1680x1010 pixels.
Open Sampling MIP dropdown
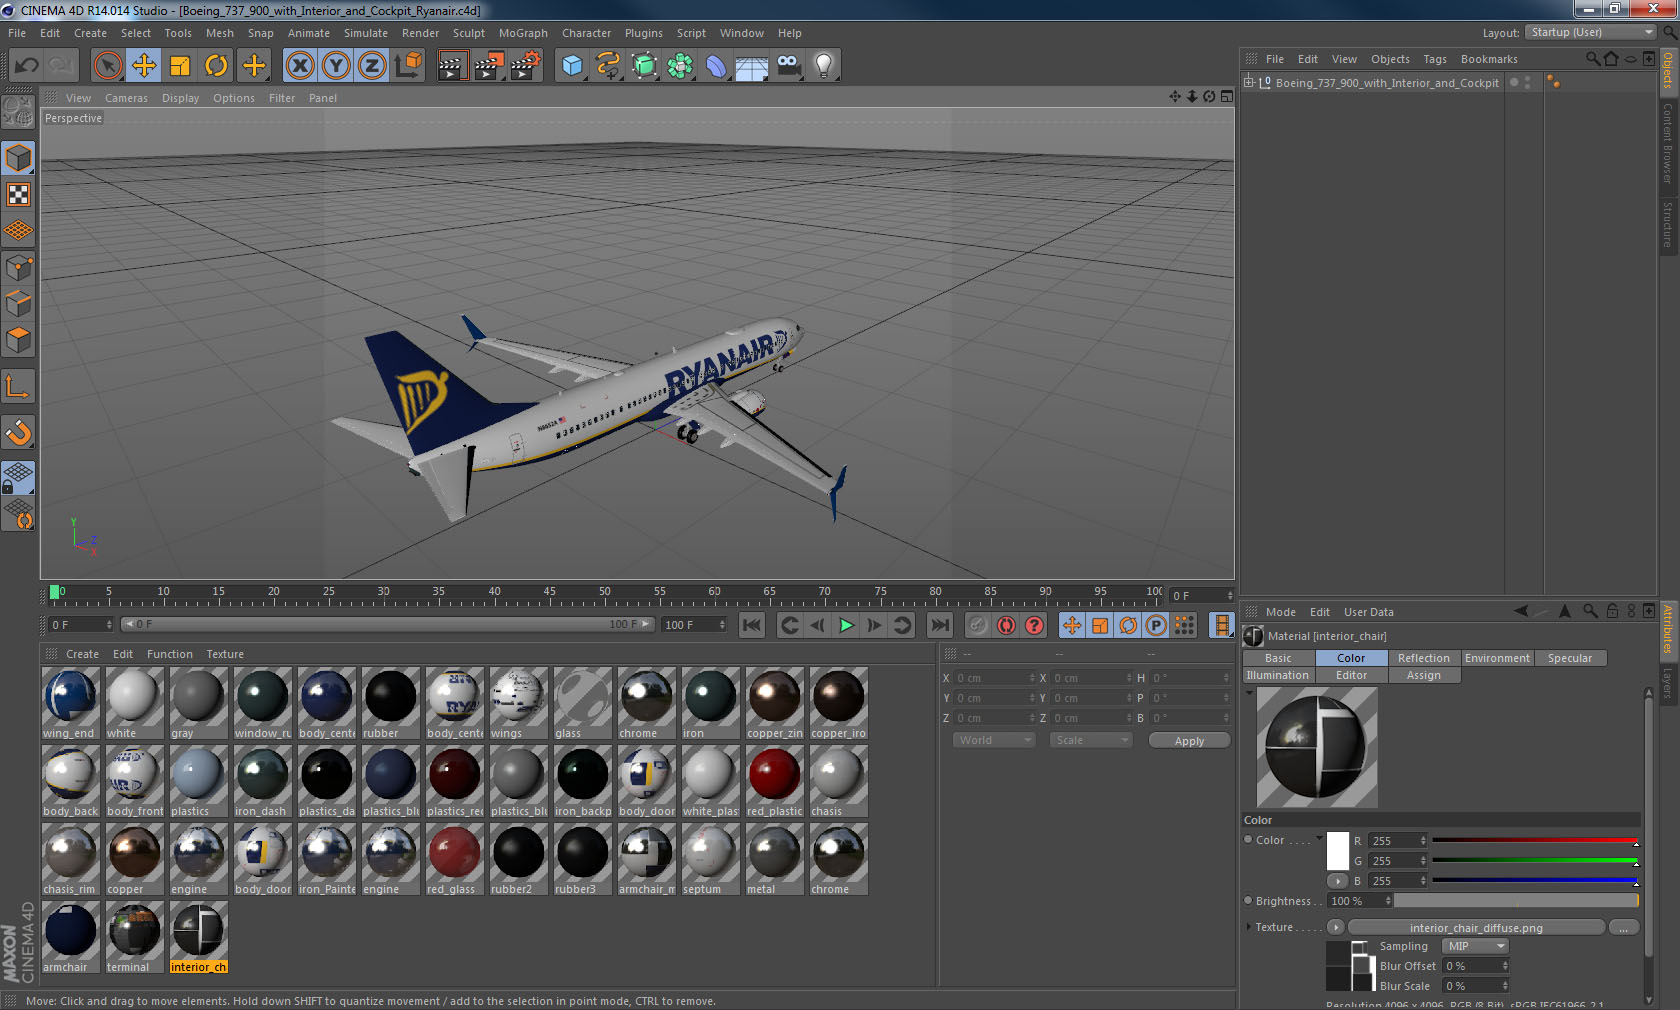tap(1475, 946)
